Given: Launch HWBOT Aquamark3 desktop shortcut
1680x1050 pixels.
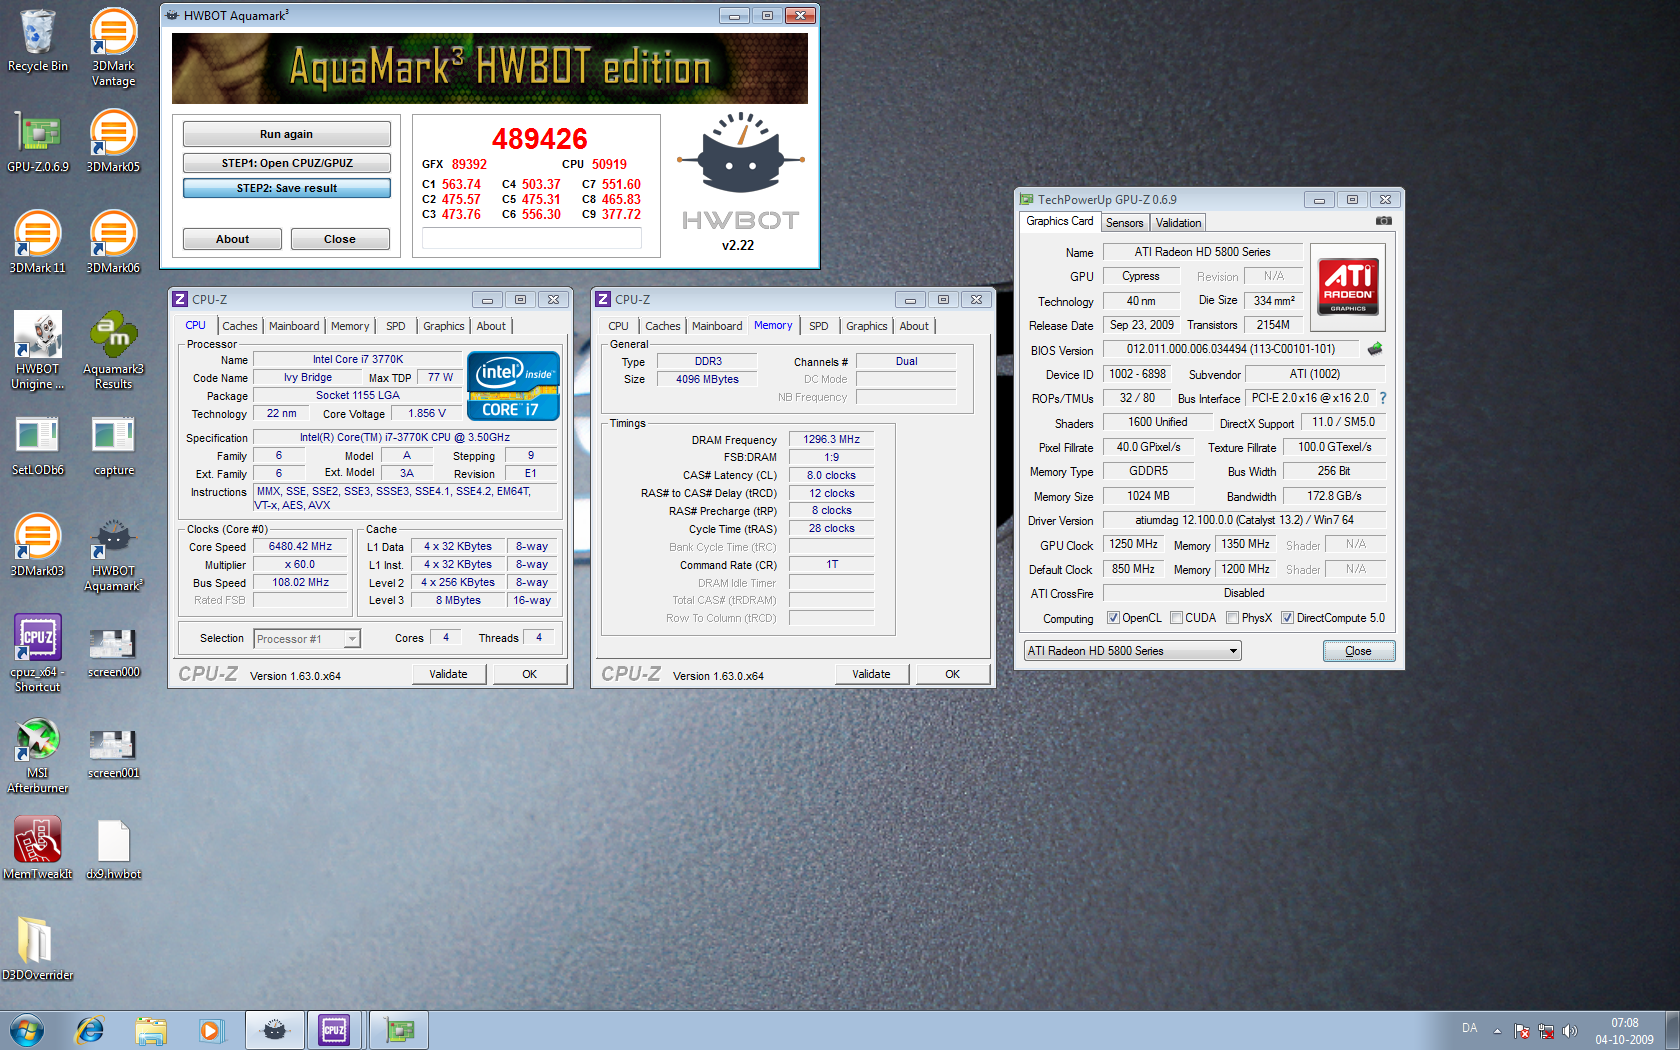Looking at the screenshot, I should pos(113,555).
